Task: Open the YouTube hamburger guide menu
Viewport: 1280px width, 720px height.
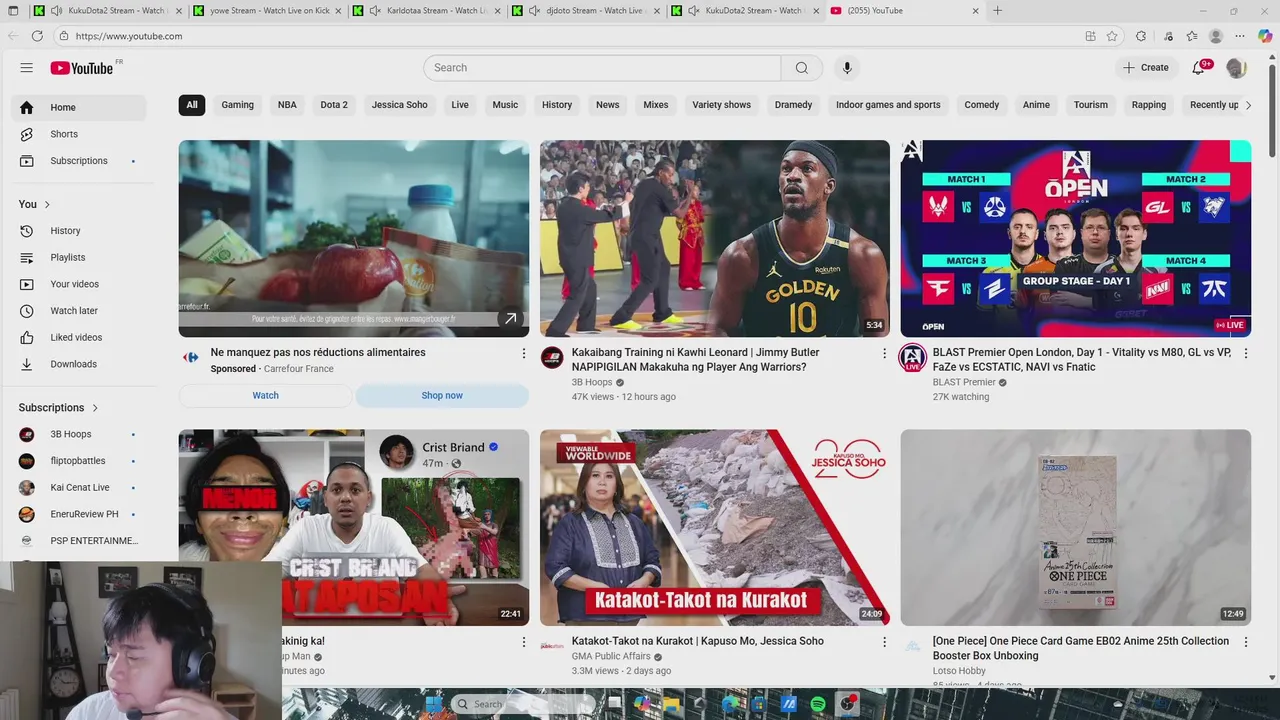Action: click(26, 68)
